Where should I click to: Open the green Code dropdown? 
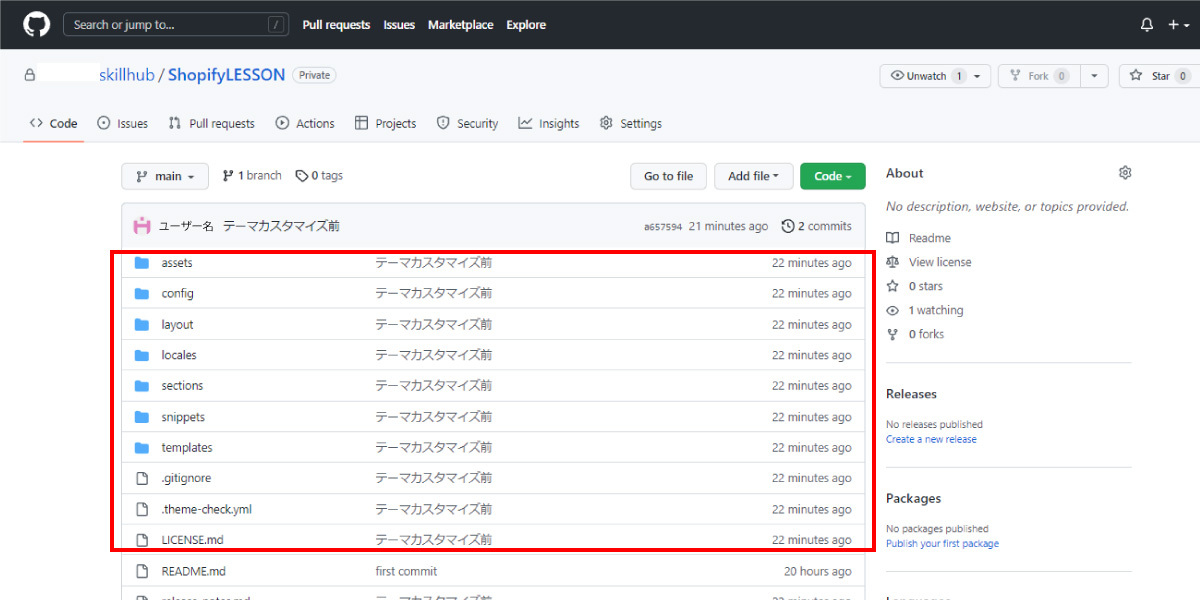(x=832, y=176)
